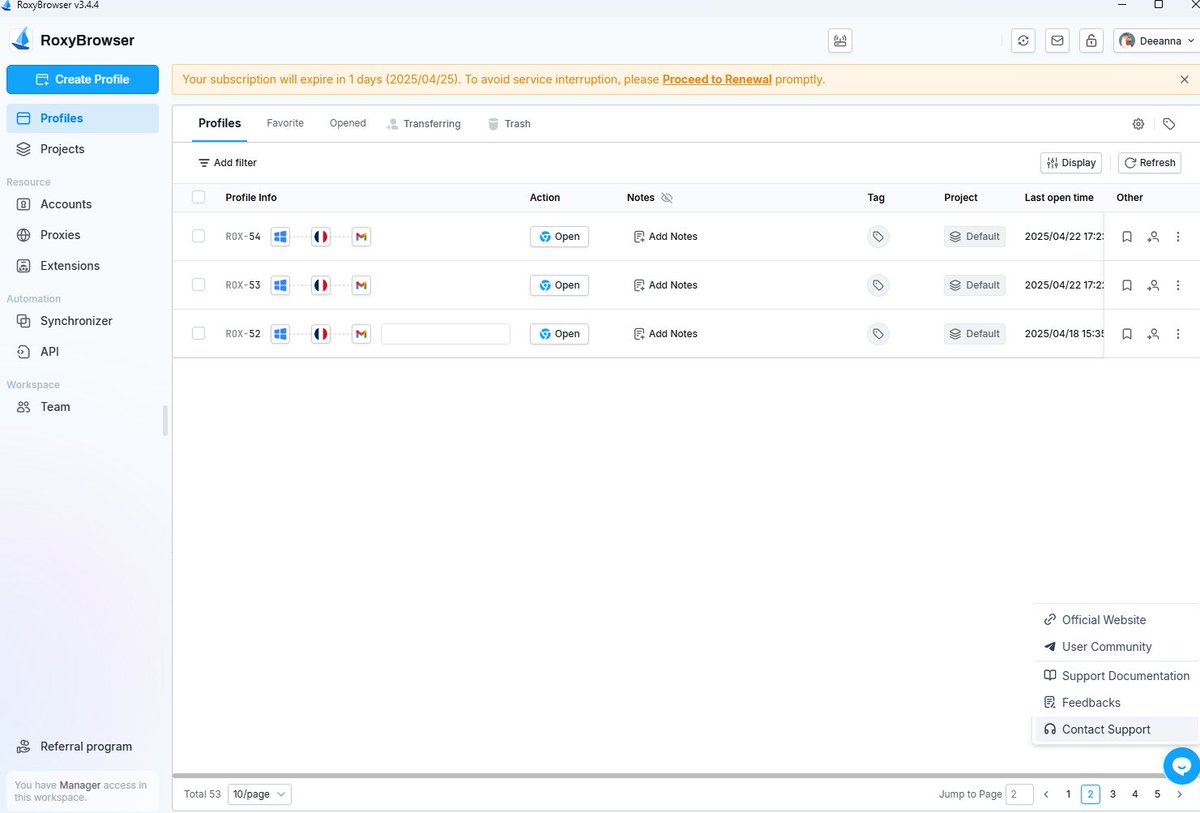Viewport: 1200px width, 813px height.
Task: Open Referral program in the sidebar
Action: pos(82,747)
